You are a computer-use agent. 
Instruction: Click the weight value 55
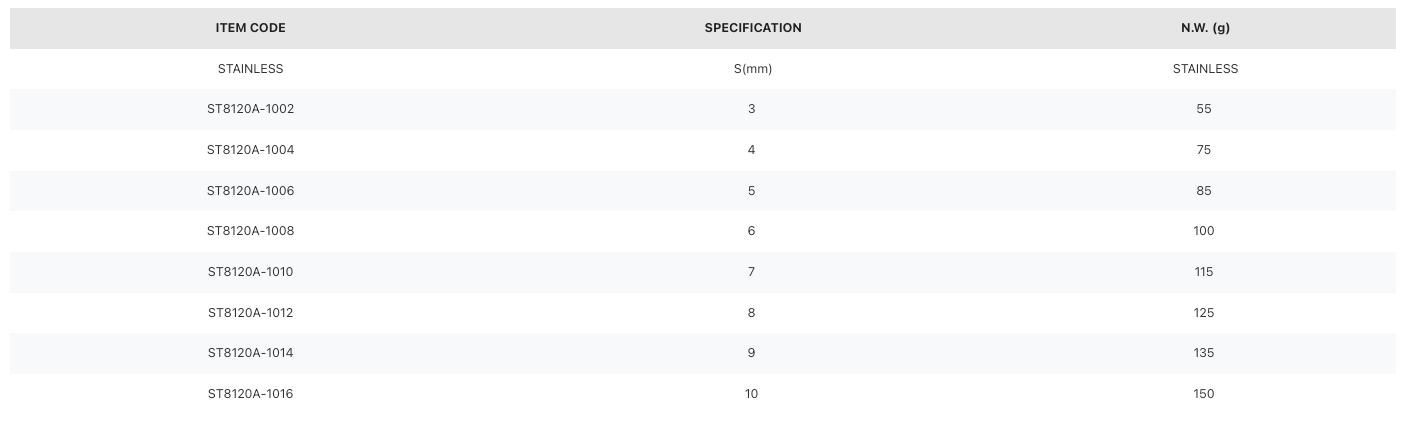(1204, 109)
